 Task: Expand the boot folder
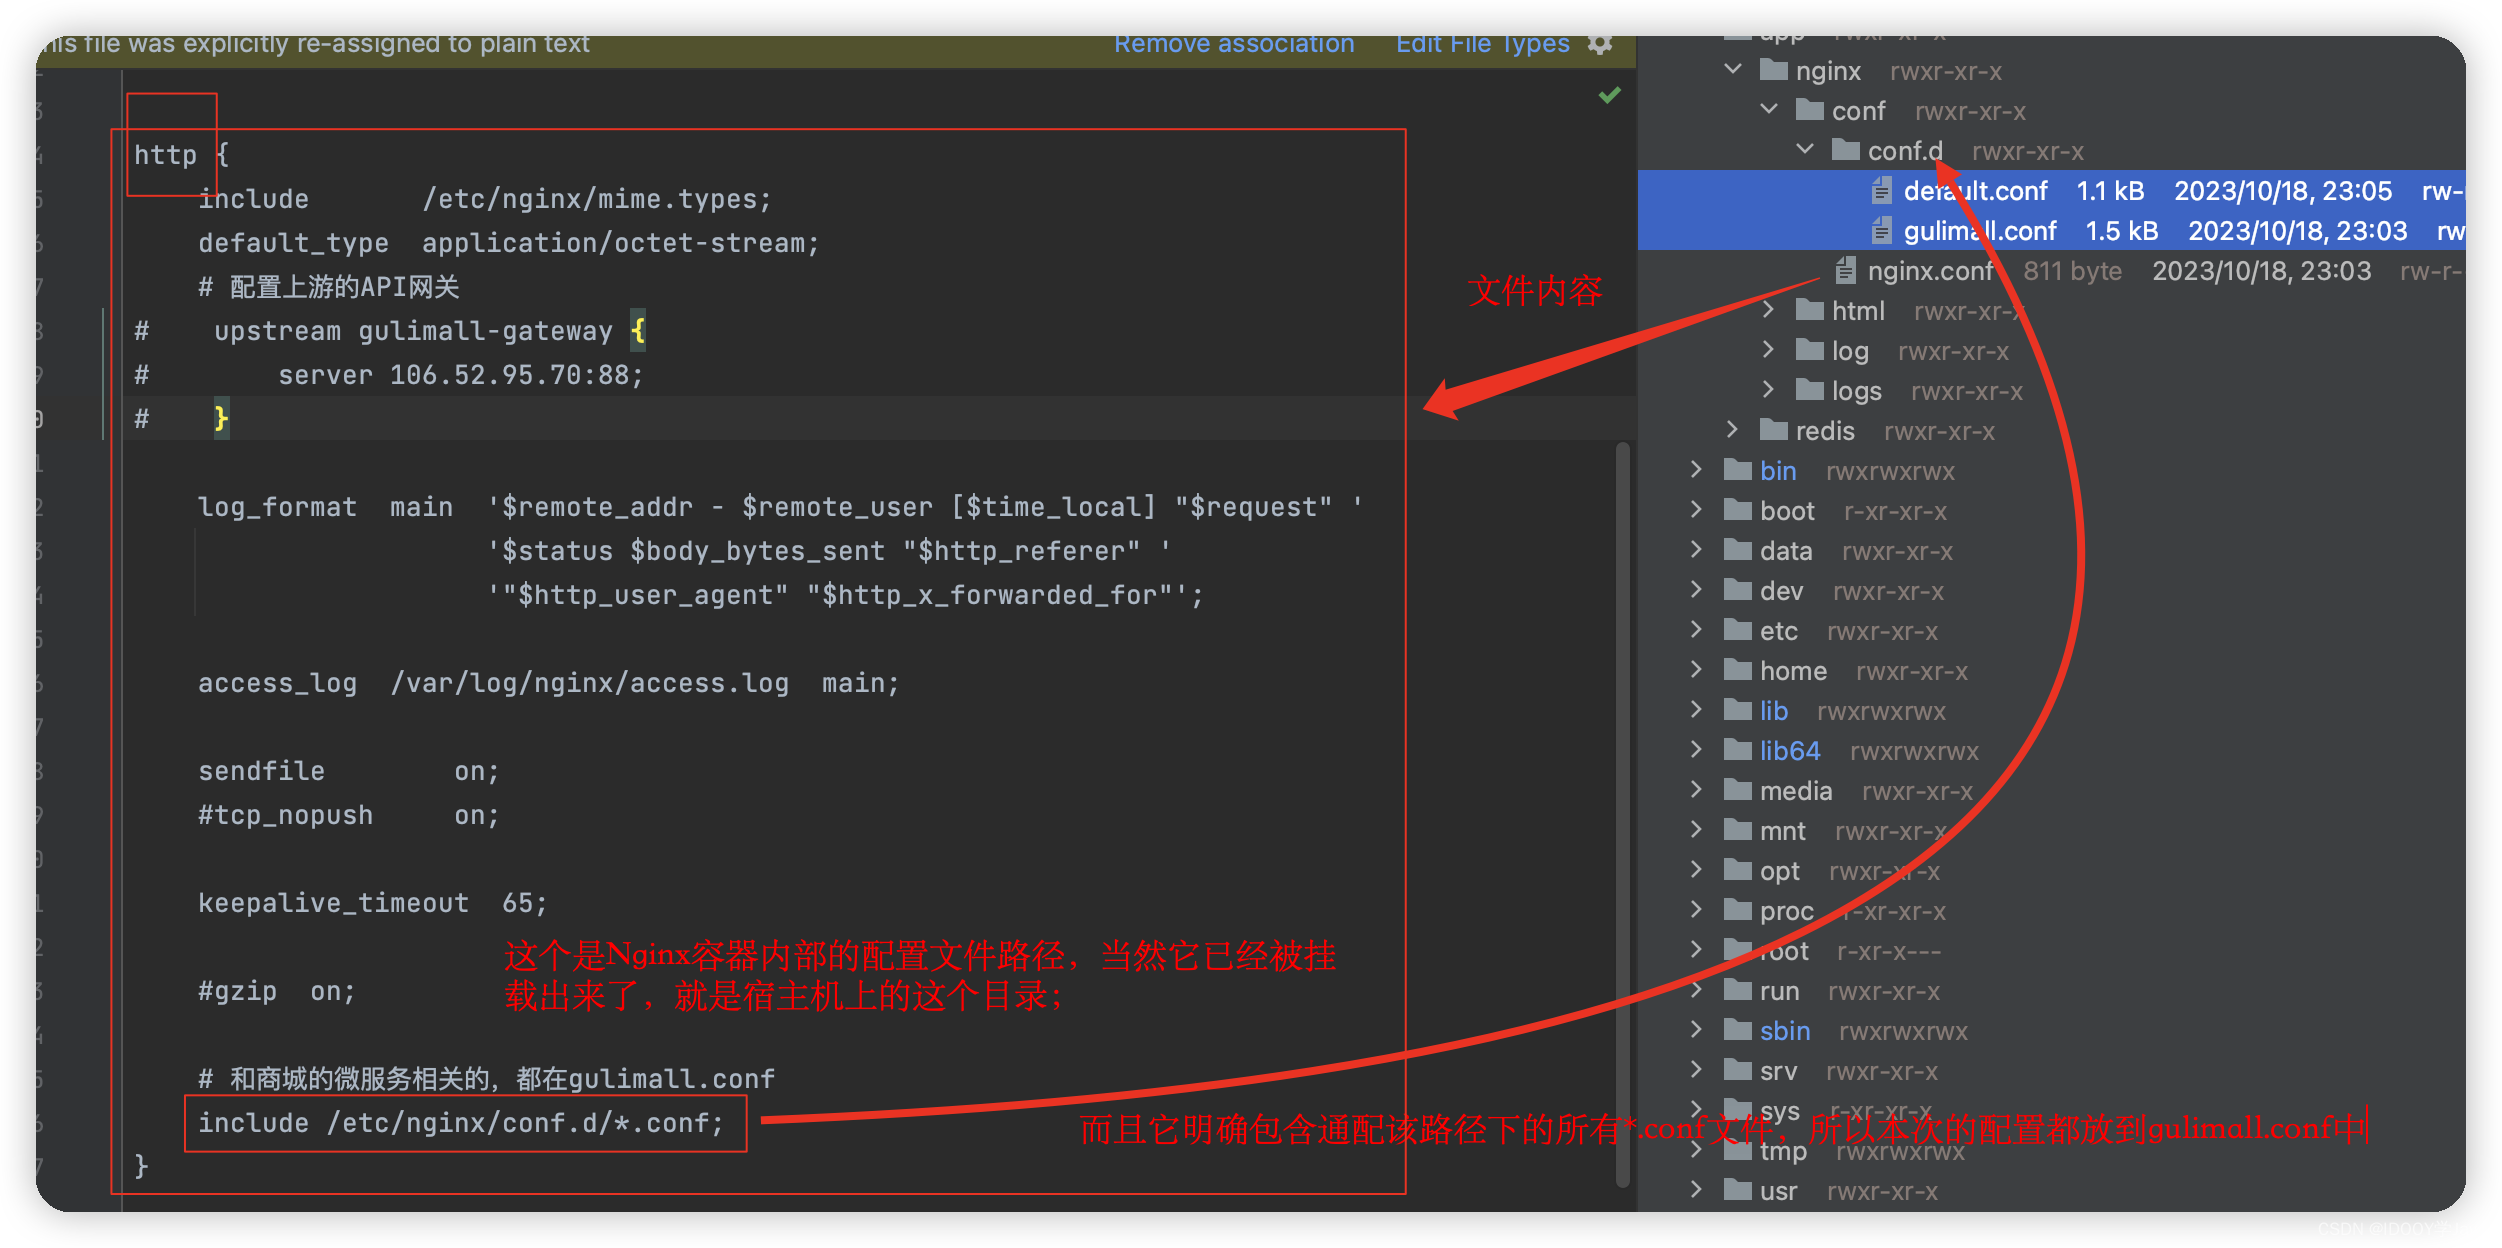1697,510
